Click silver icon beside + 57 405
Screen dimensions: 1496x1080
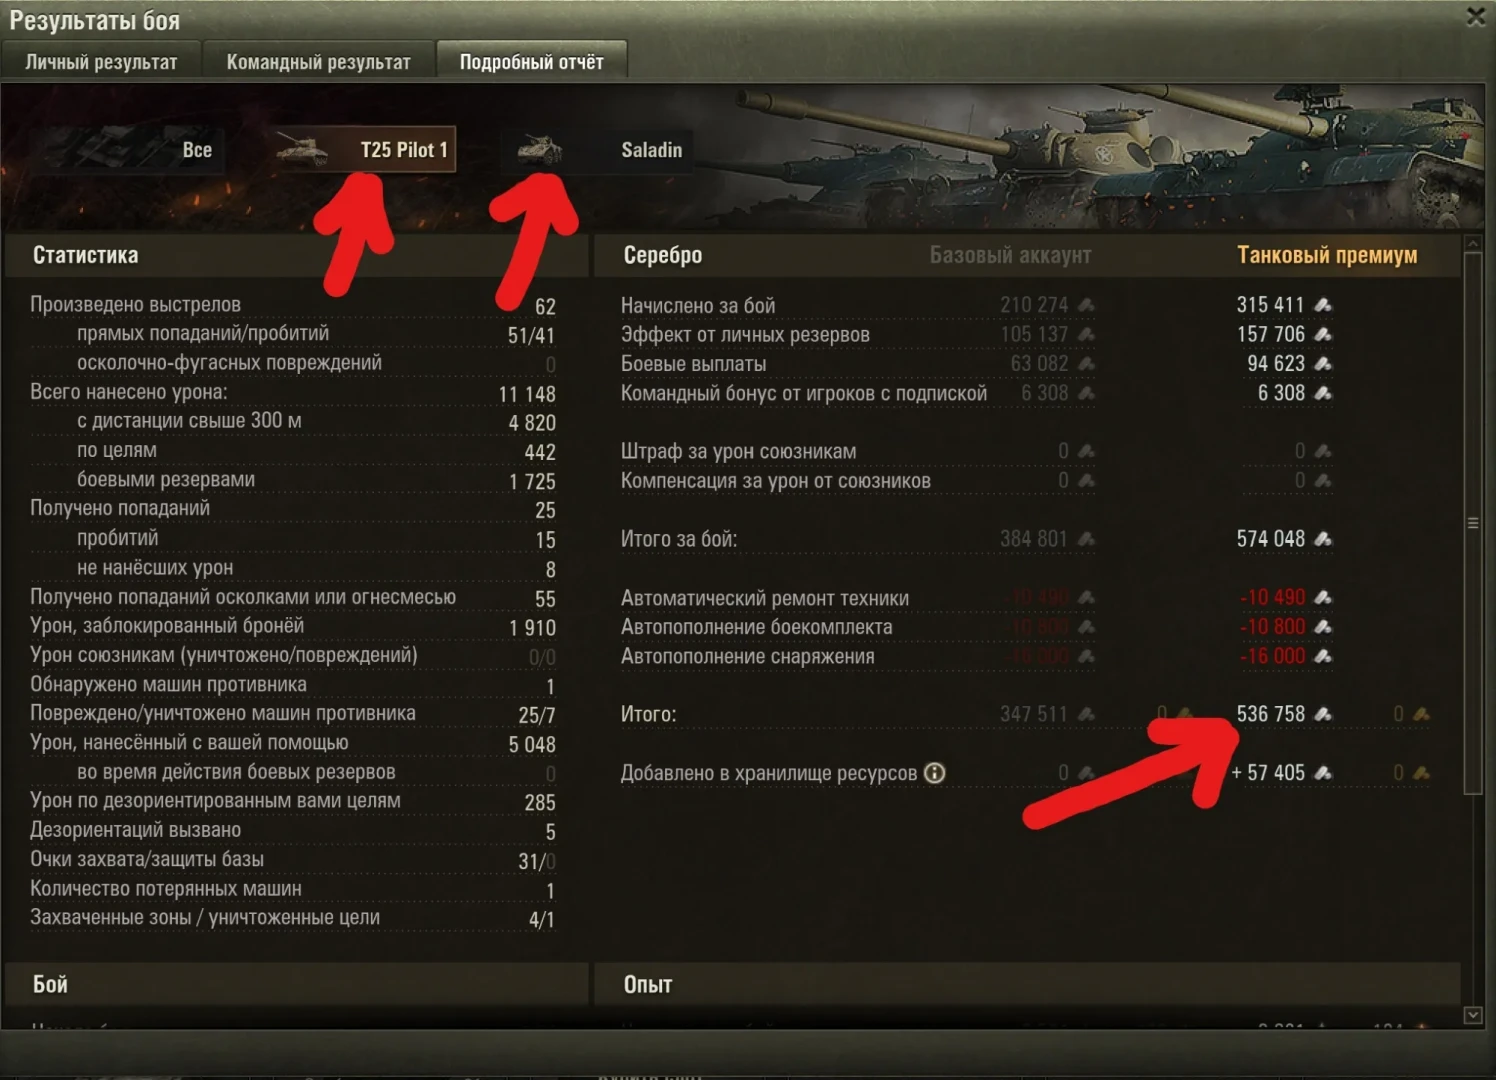point(1322,773)
